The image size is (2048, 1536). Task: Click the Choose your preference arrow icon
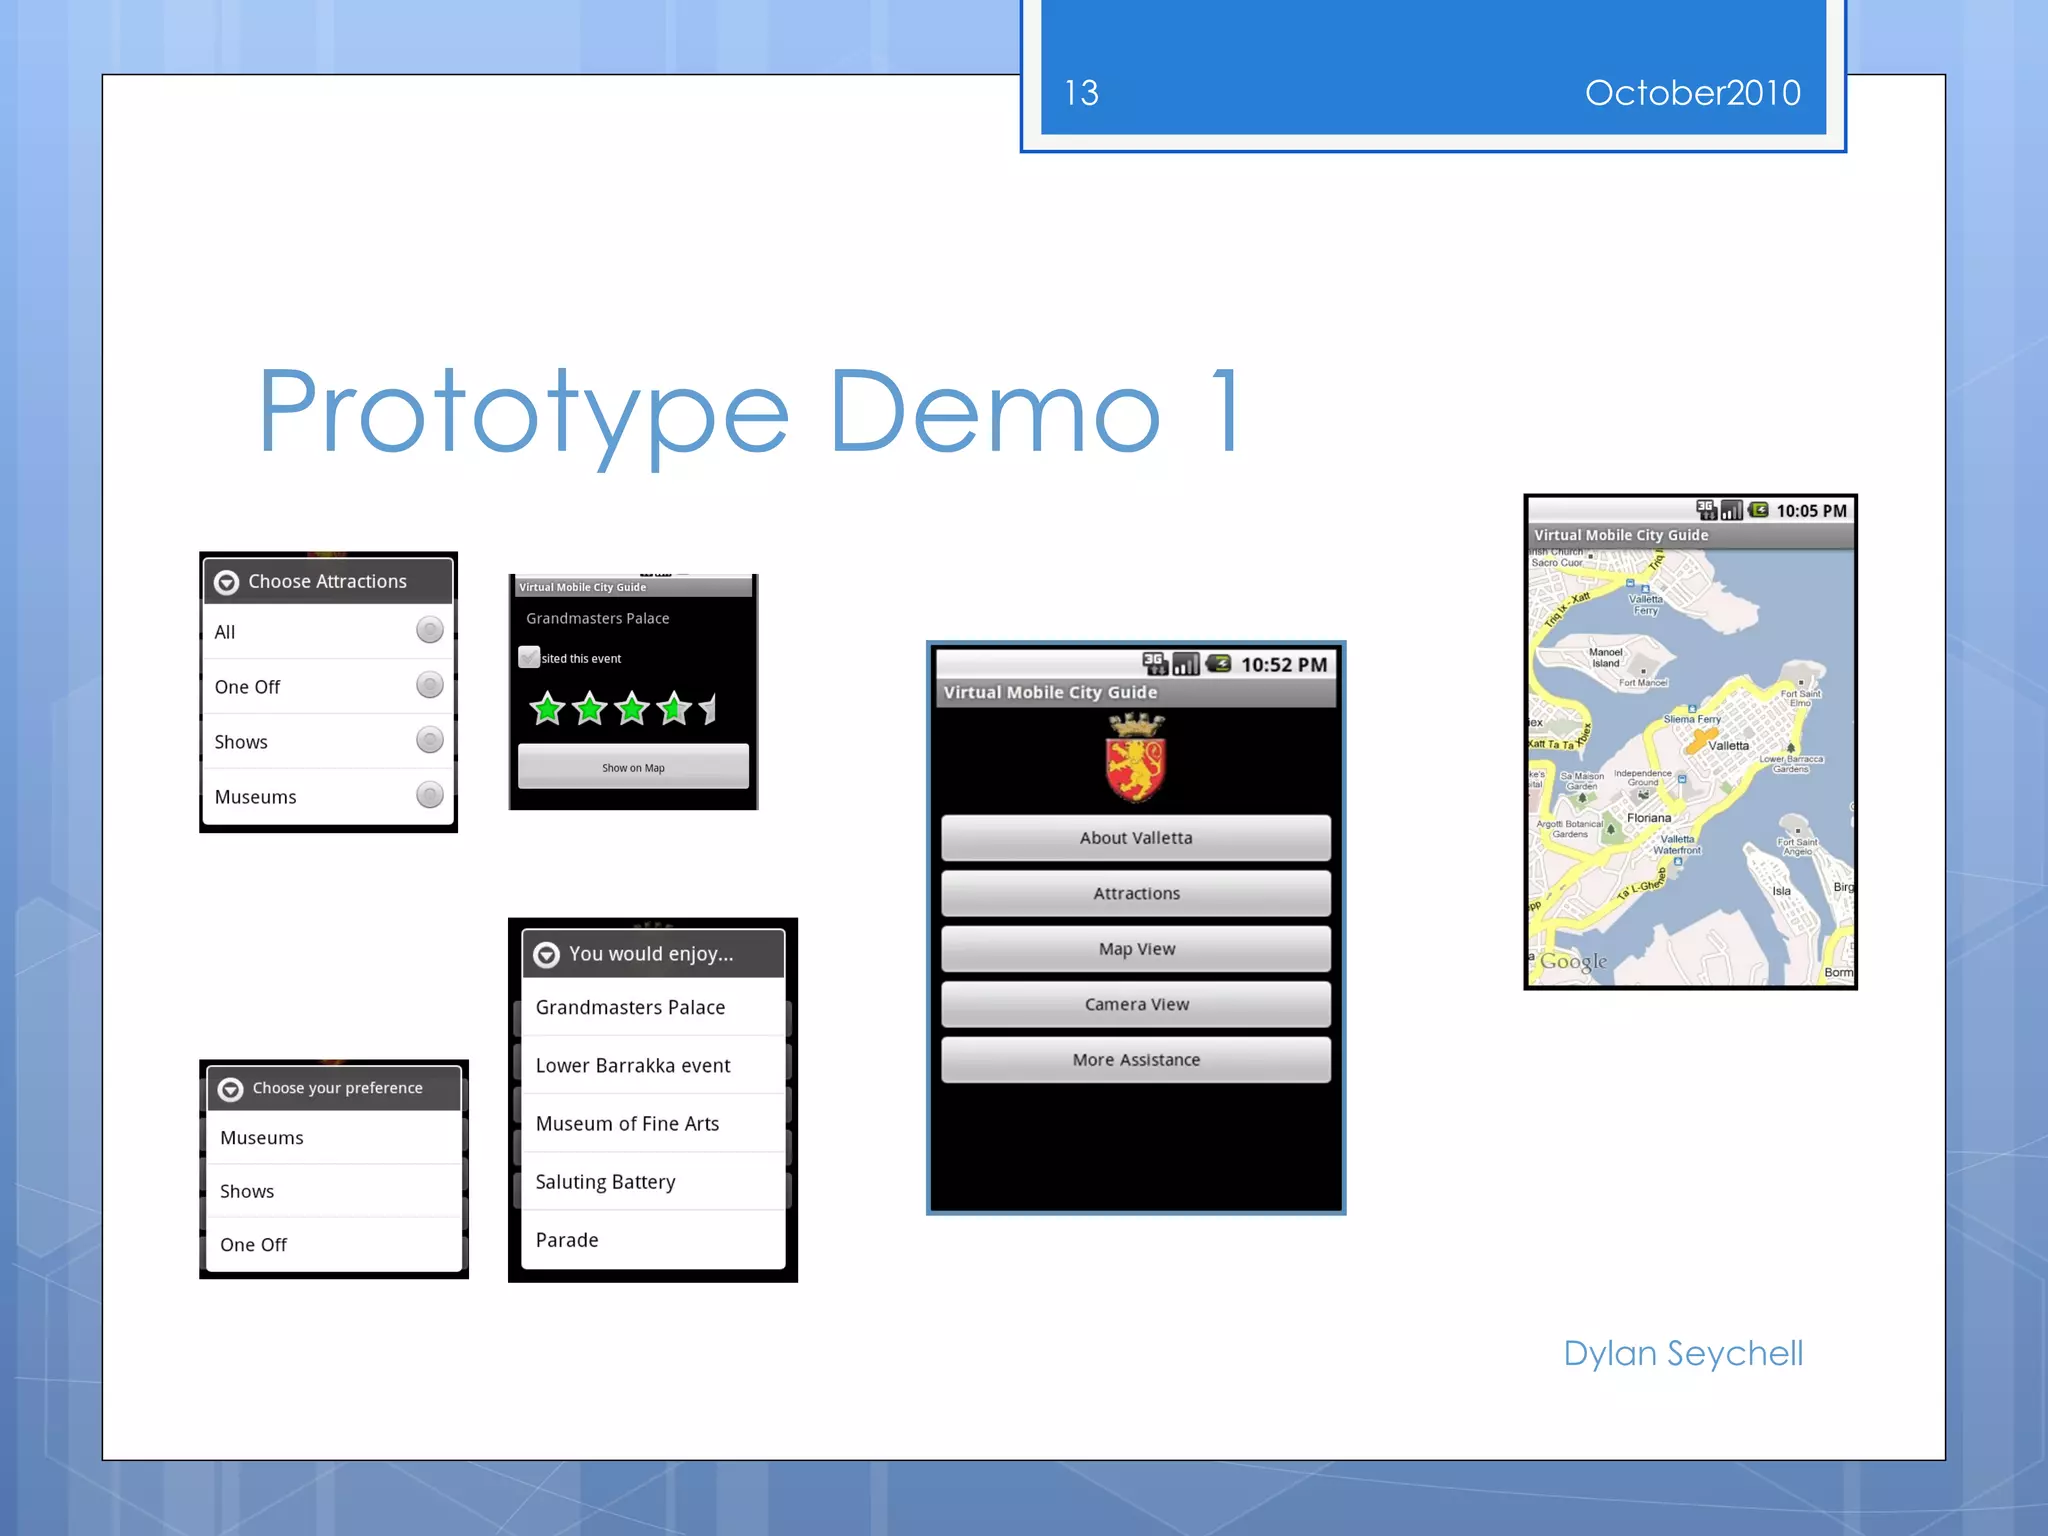(231, 1089)
